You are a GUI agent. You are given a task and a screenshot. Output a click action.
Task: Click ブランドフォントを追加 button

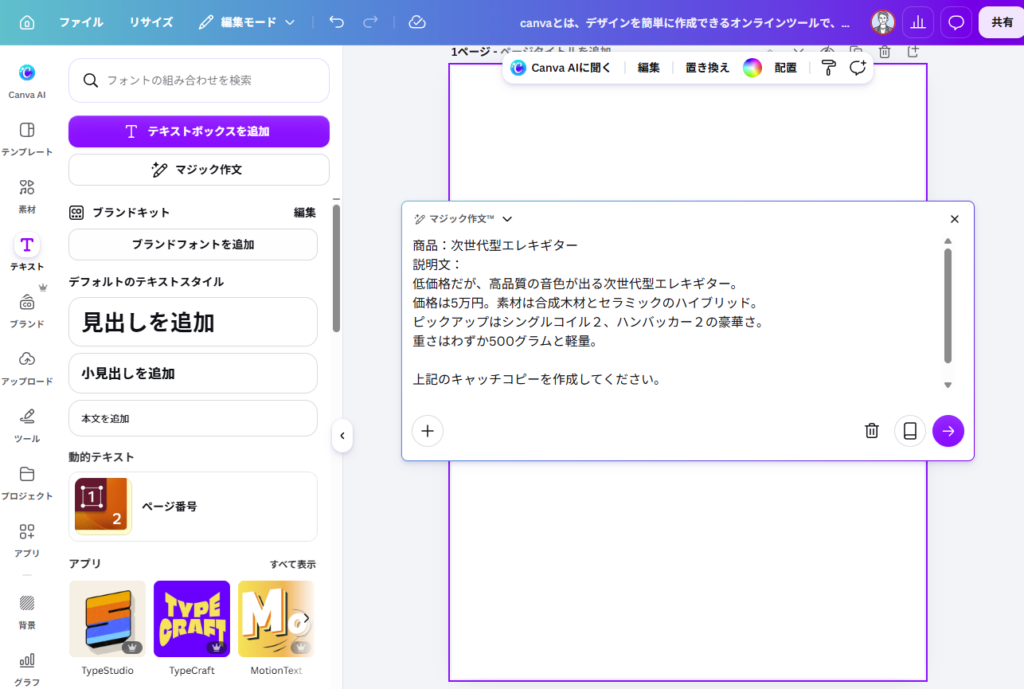click(193, 244)
